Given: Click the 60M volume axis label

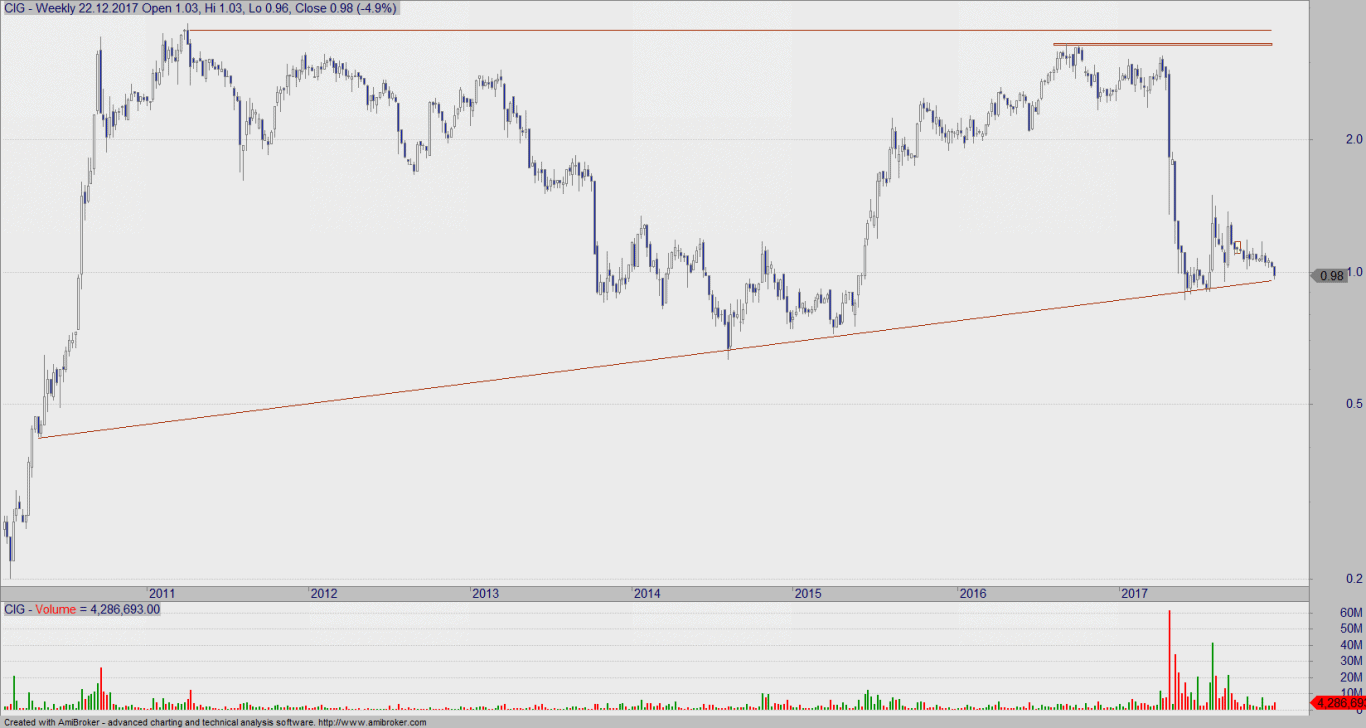Looking at the screenshot, I should pyautogui.click(x=1352, y=613).
